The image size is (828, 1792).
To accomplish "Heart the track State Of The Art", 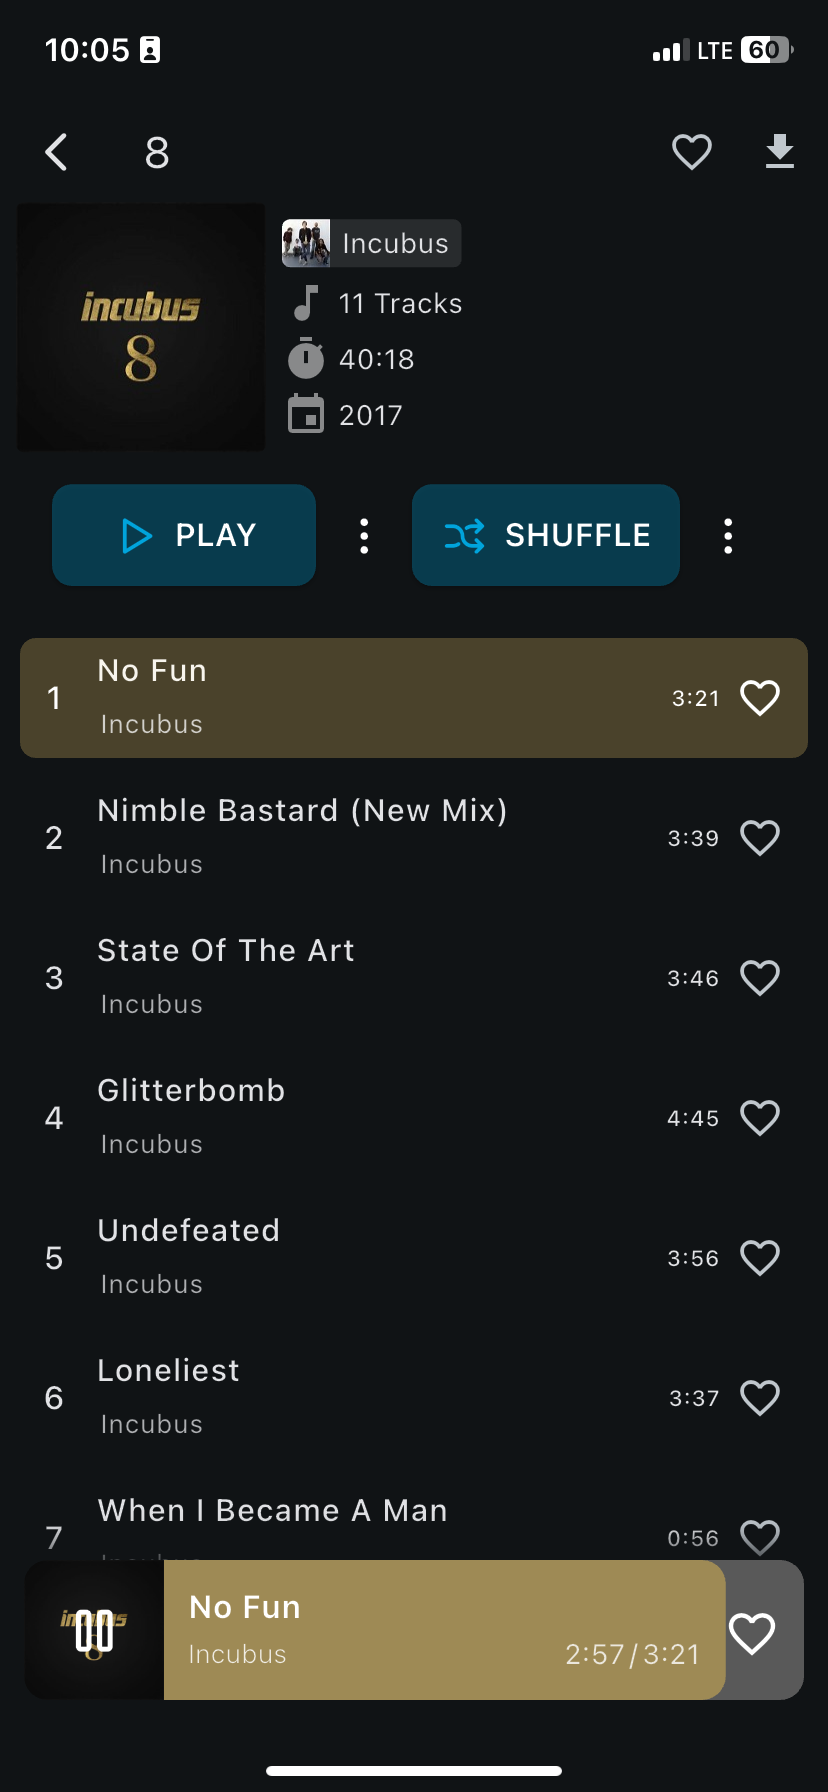I will click(x=759, y=978).
